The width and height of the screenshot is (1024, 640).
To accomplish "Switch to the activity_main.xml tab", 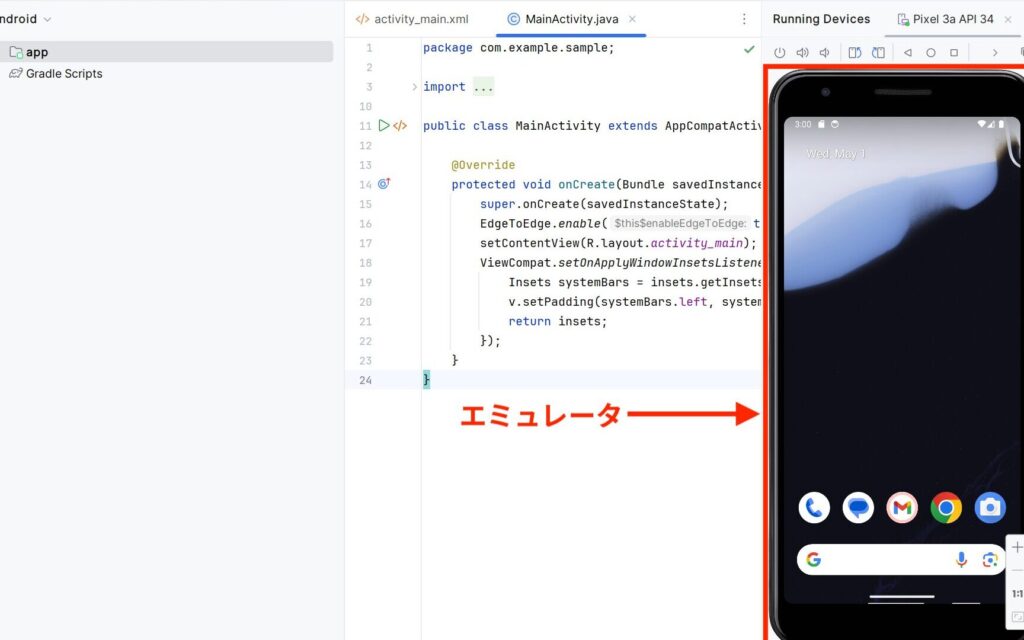I will [x=412, y=19].
